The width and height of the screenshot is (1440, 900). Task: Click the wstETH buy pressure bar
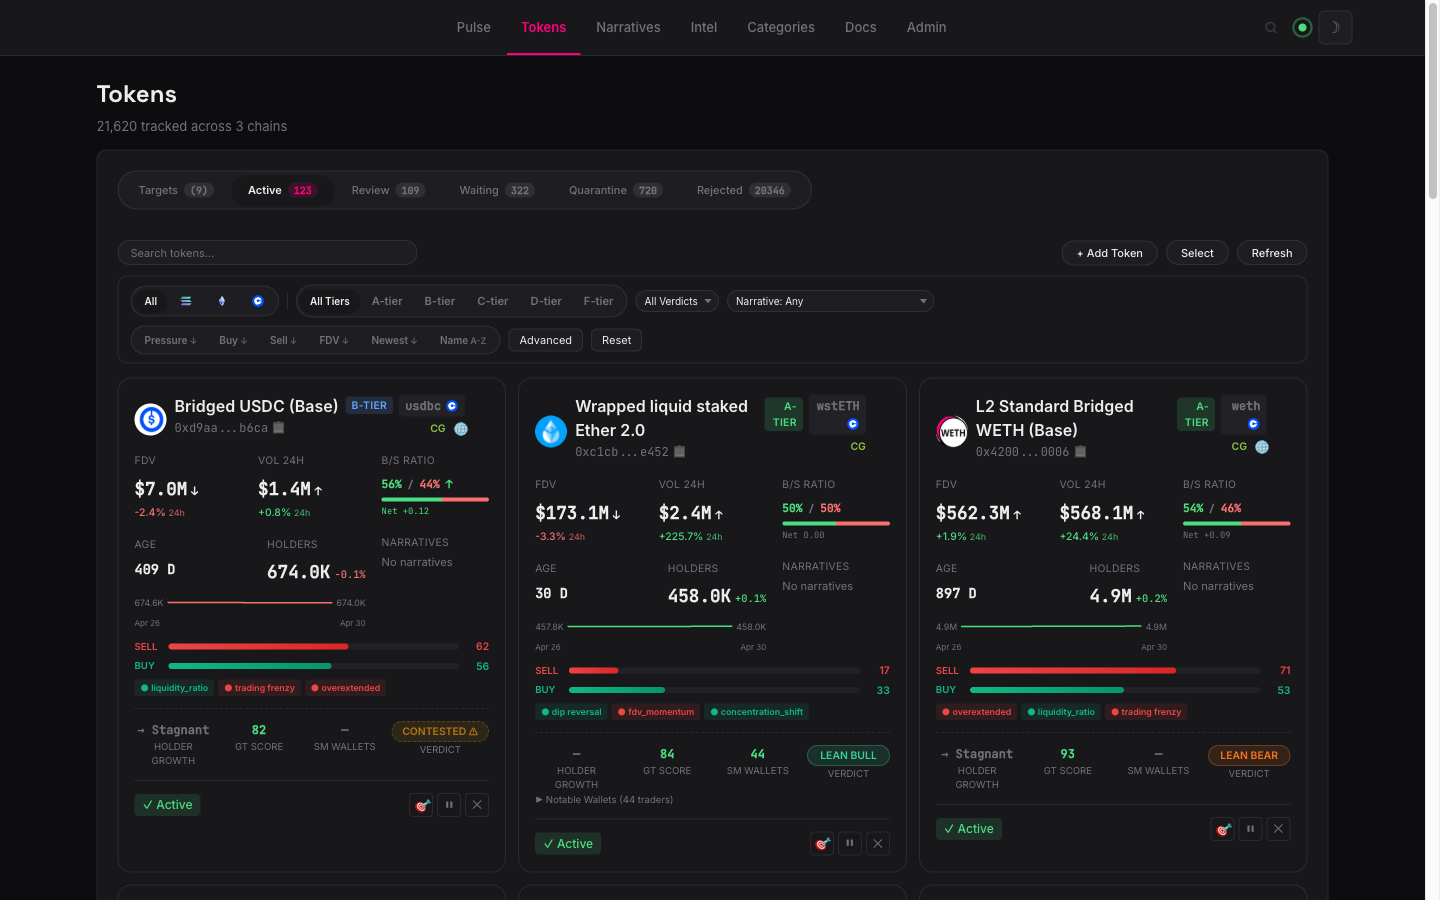(x=714, y=690)
